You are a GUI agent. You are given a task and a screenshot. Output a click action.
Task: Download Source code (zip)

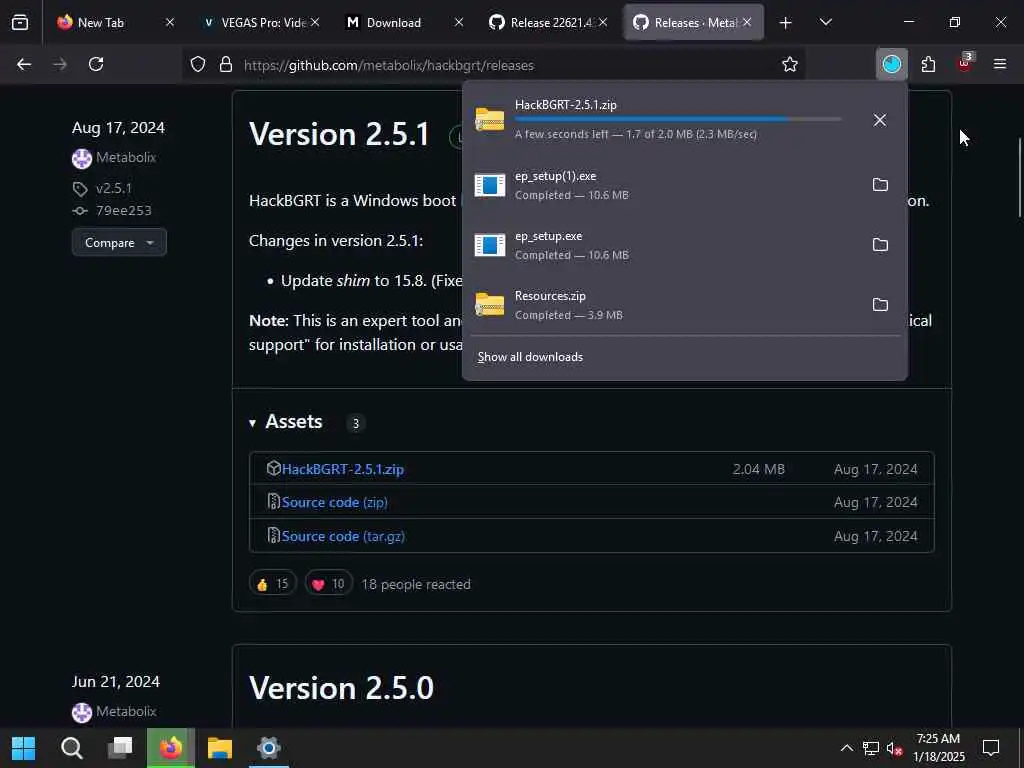tap(334, 502)
